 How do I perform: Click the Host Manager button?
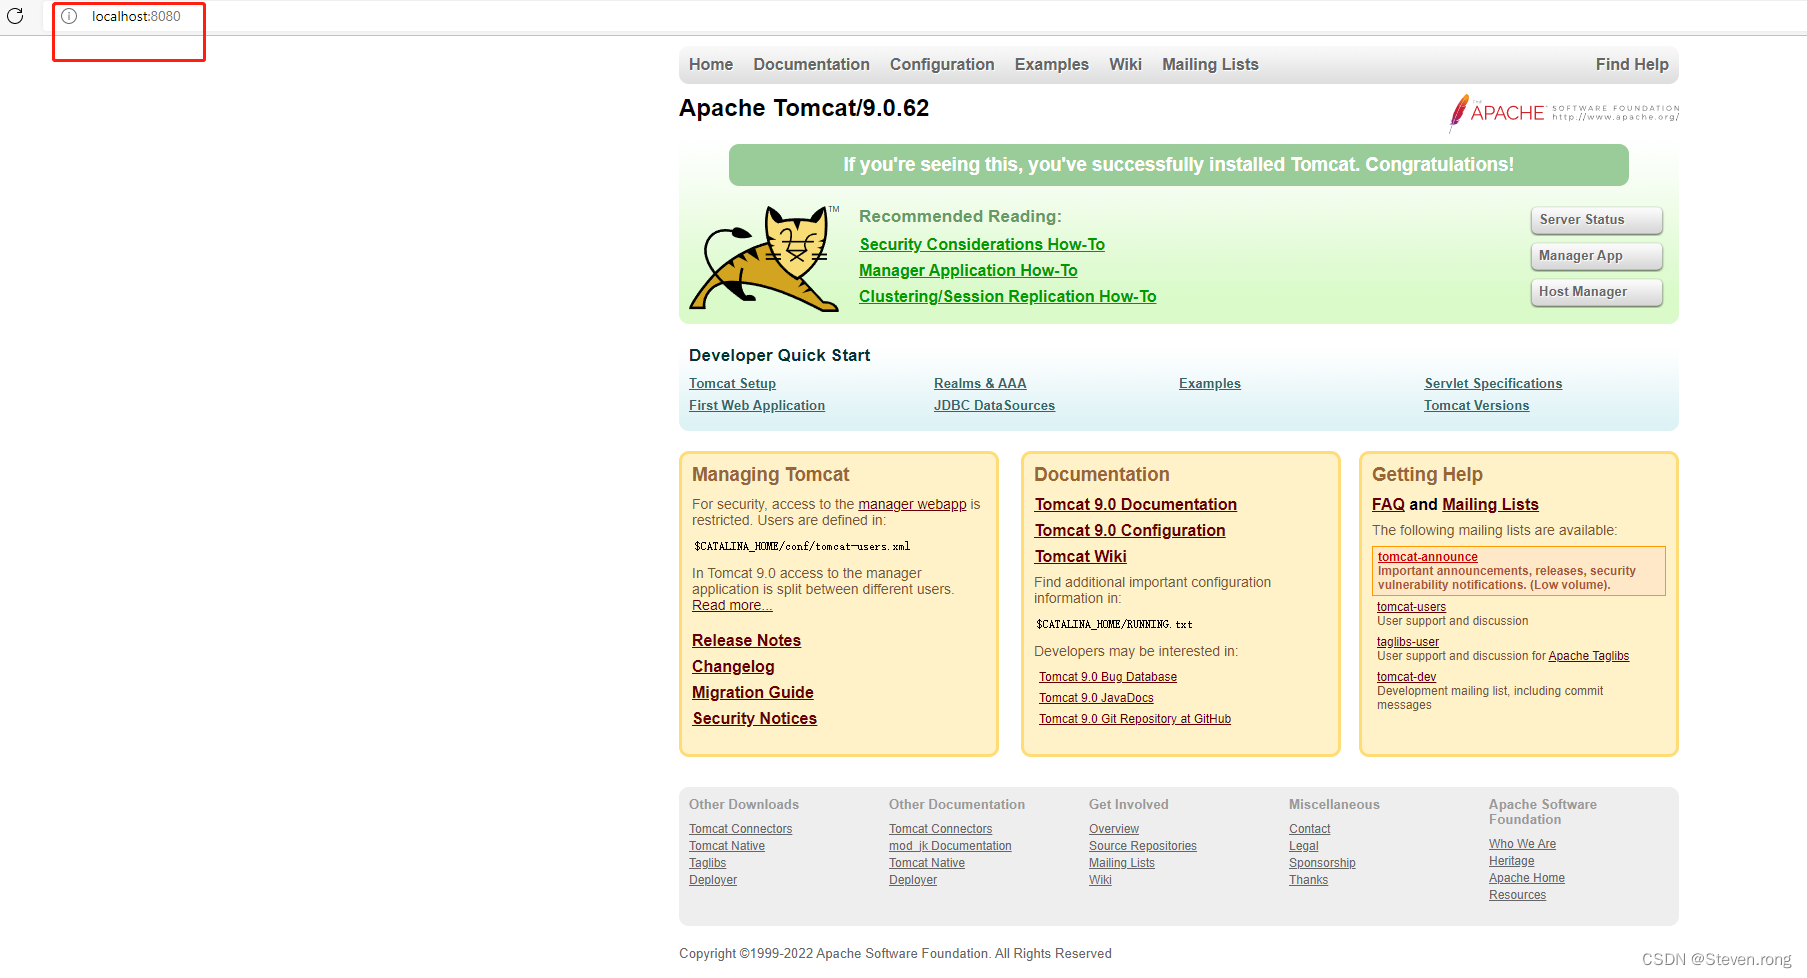[1596, 292]
